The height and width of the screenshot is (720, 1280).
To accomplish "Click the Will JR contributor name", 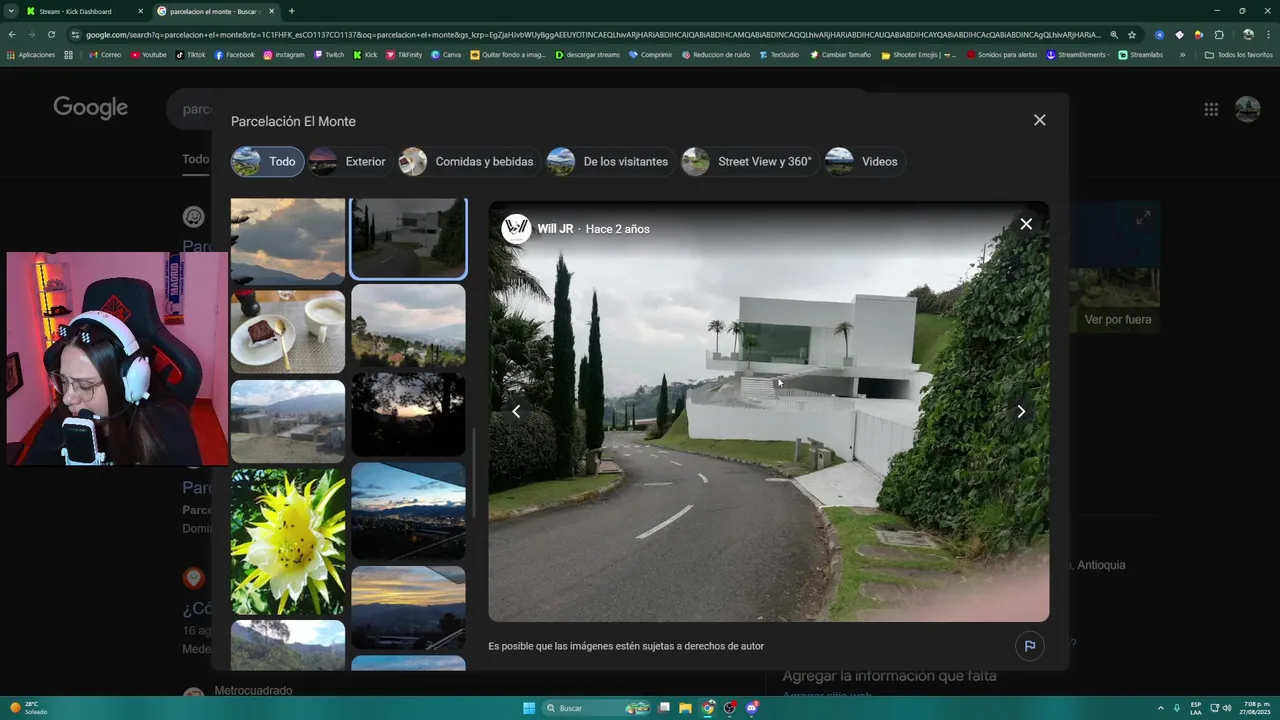I will click(555, 229).
